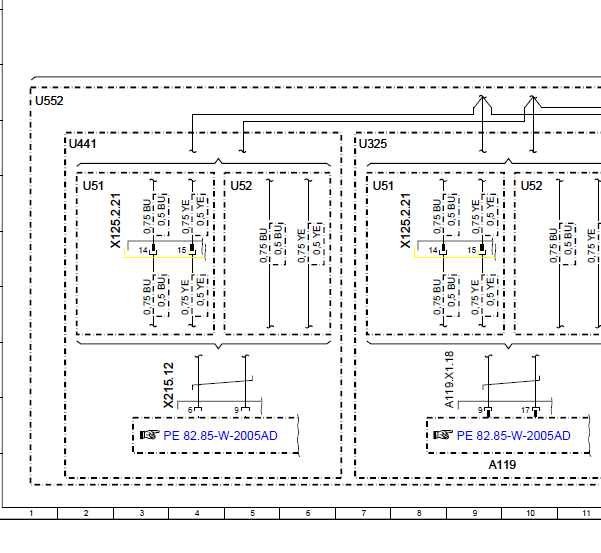601x553 pixels.
Task: Select the A119 component label
Action: tap(502, 465)
